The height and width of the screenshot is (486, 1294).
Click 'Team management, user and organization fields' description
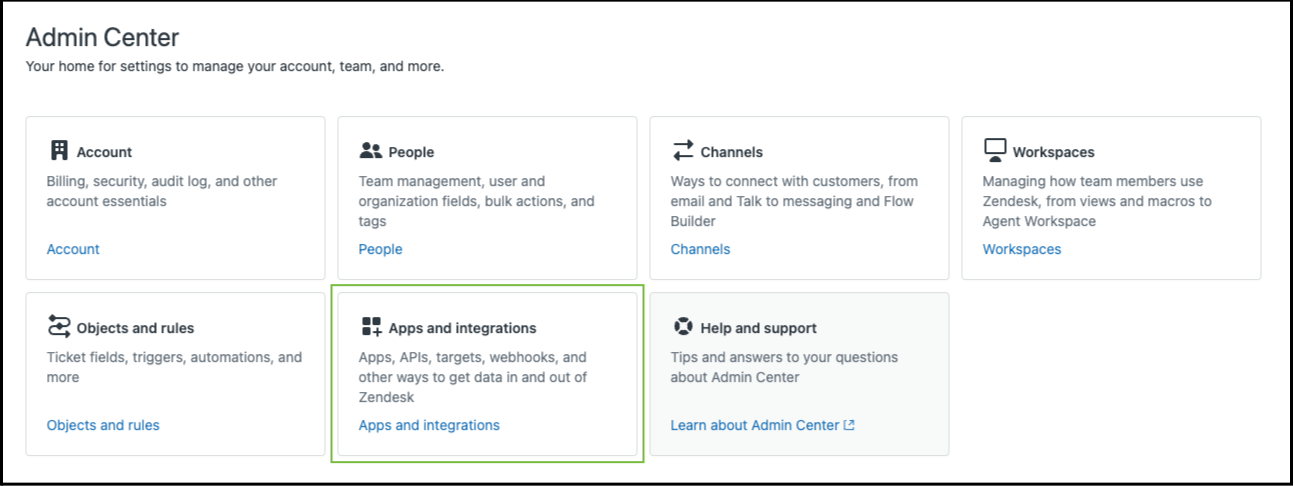pyautogui.click(x=476, y=201)
